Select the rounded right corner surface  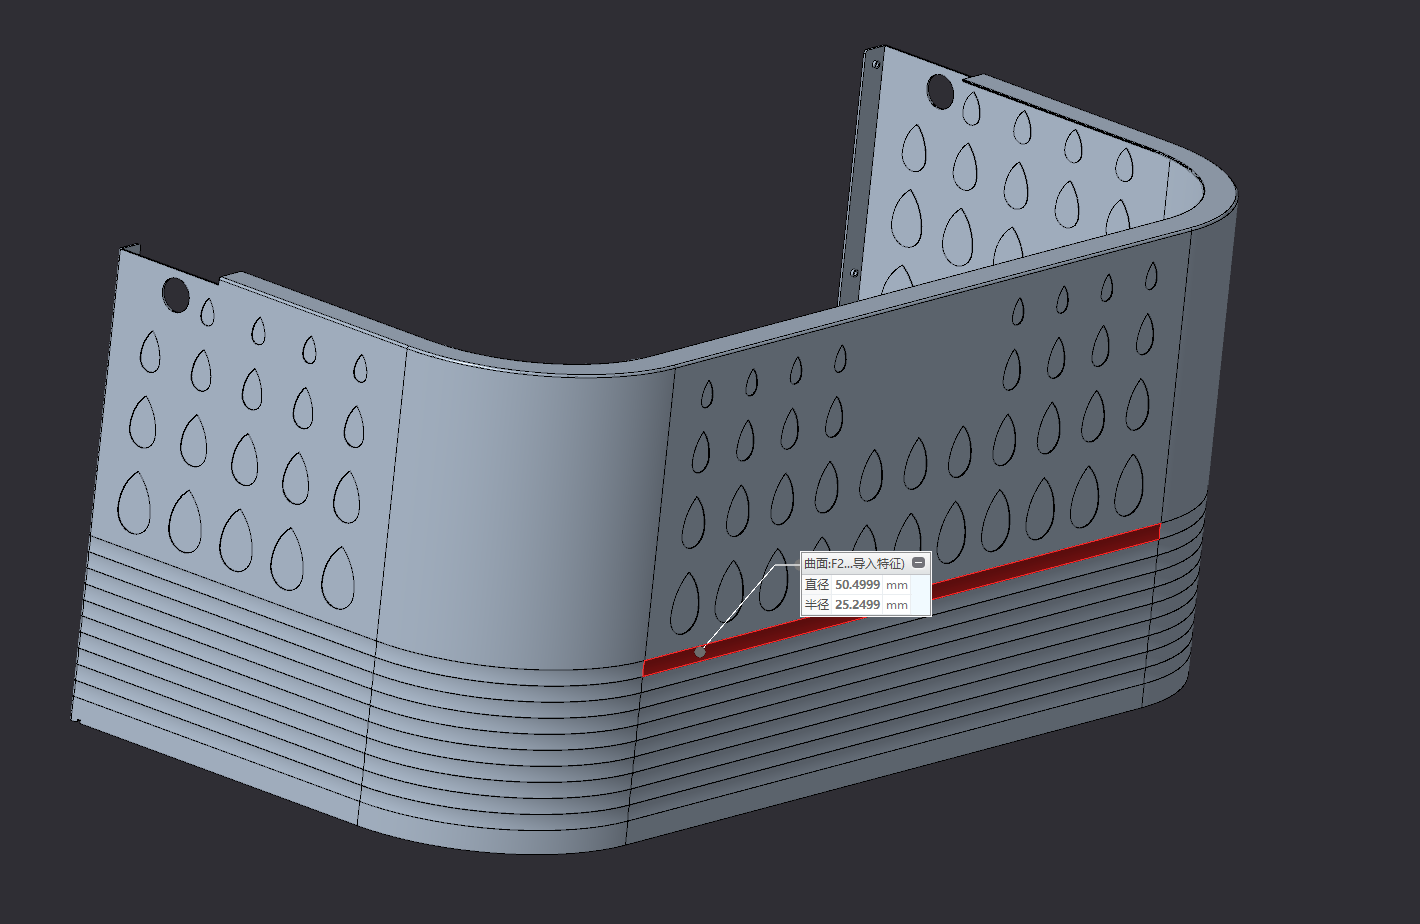click(1212, 400)
